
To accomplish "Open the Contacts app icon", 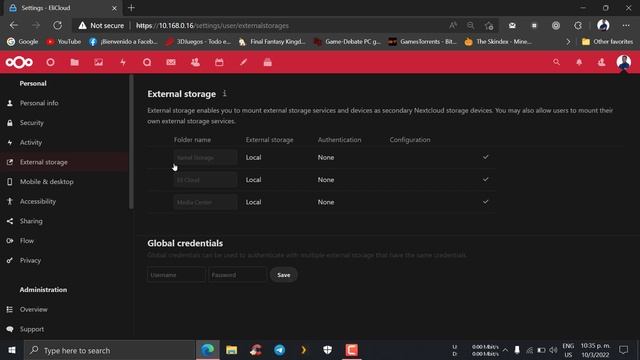I will tap(195, 62).
